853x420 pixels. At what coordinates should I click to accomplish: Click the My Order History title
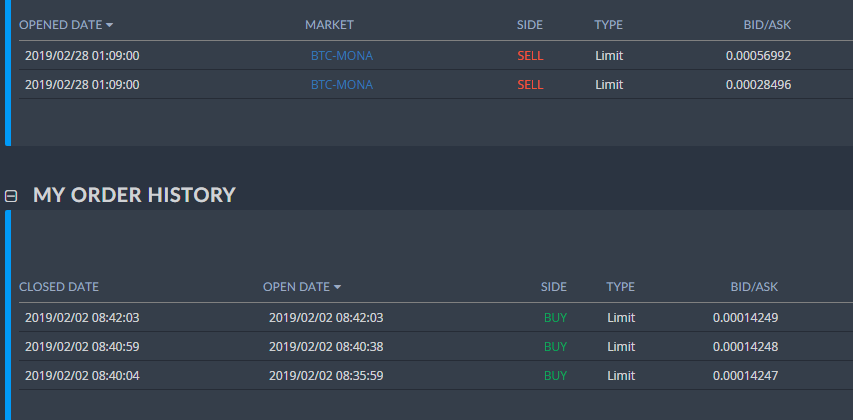tap(134, 195)
